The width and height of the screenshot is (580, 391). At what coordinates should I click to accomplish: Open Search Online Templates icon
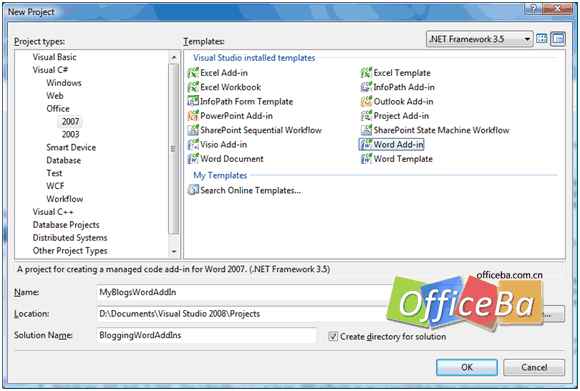coord(193,191)
